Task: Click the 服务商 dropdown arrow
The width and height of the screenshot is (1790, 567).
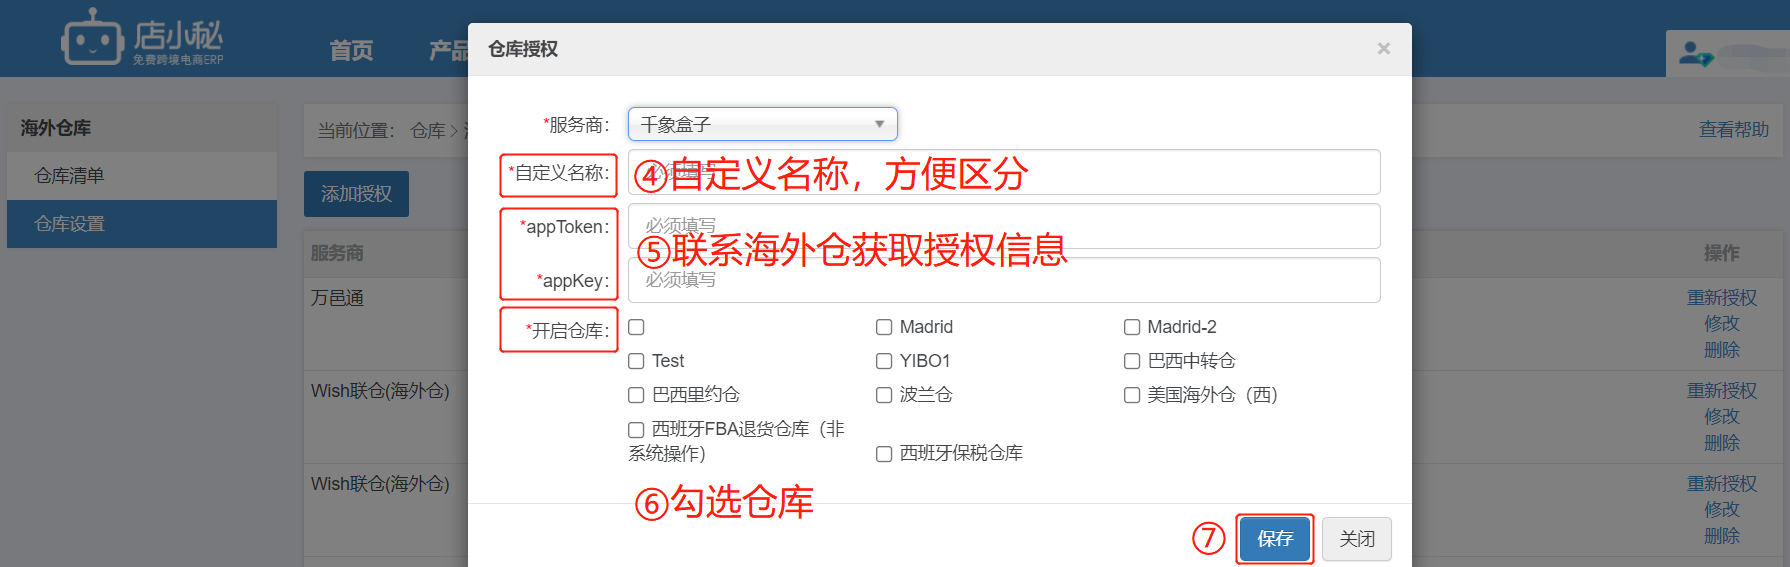Action: click(x=879, y=124)
